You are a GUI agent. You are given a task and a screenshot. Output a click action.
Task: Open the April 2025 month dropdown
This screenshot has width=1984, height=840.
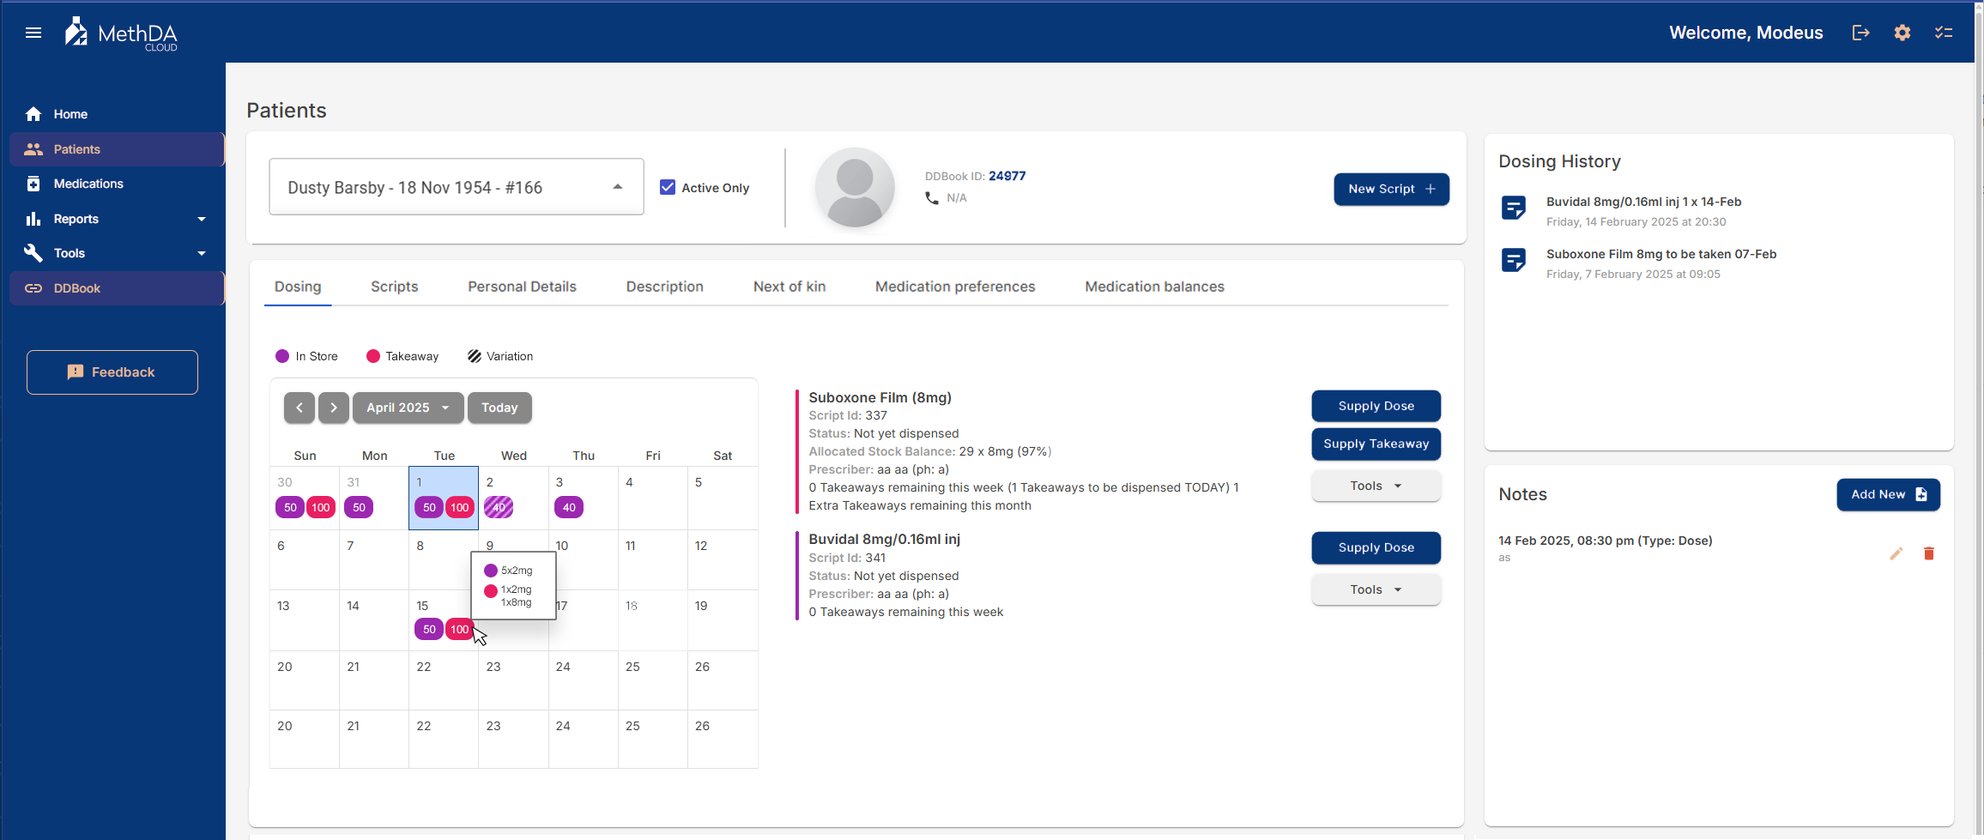408,408
